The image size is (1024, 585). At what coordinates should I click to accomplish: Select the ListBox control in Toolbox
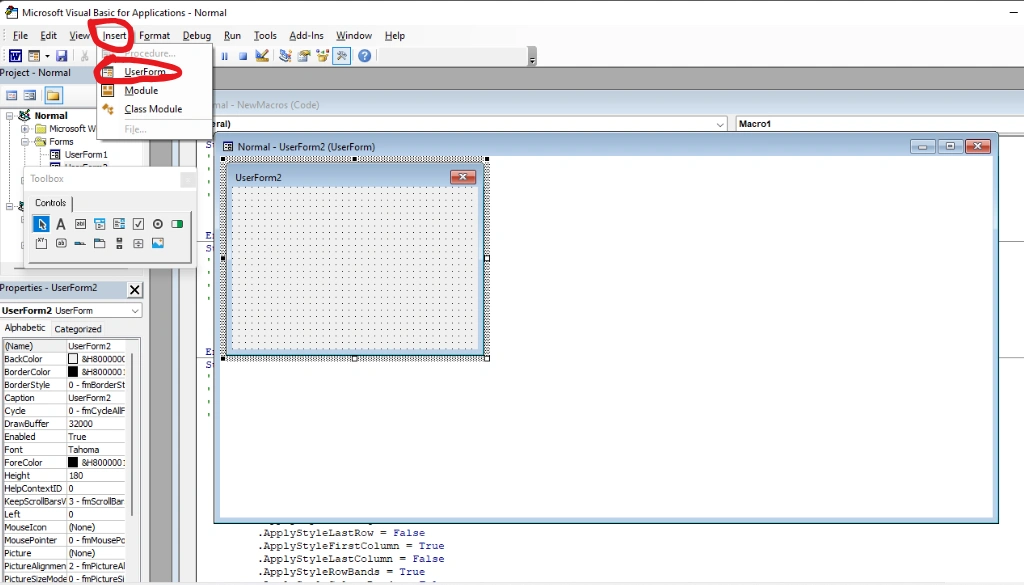[x=119, y=224]
